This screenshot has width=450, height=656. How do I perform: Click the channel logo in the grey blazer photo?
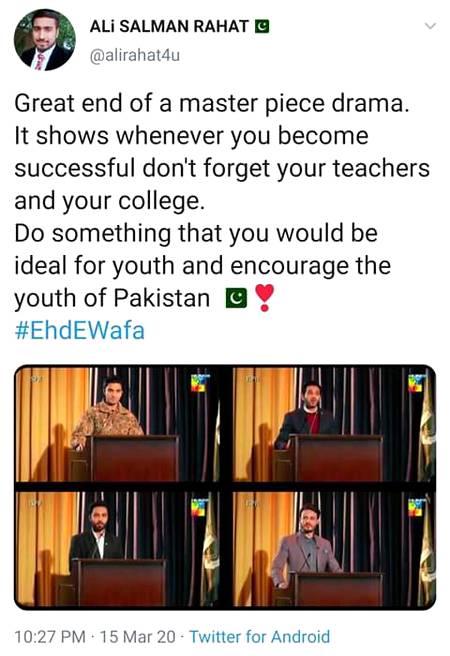(x=417, y=507)
